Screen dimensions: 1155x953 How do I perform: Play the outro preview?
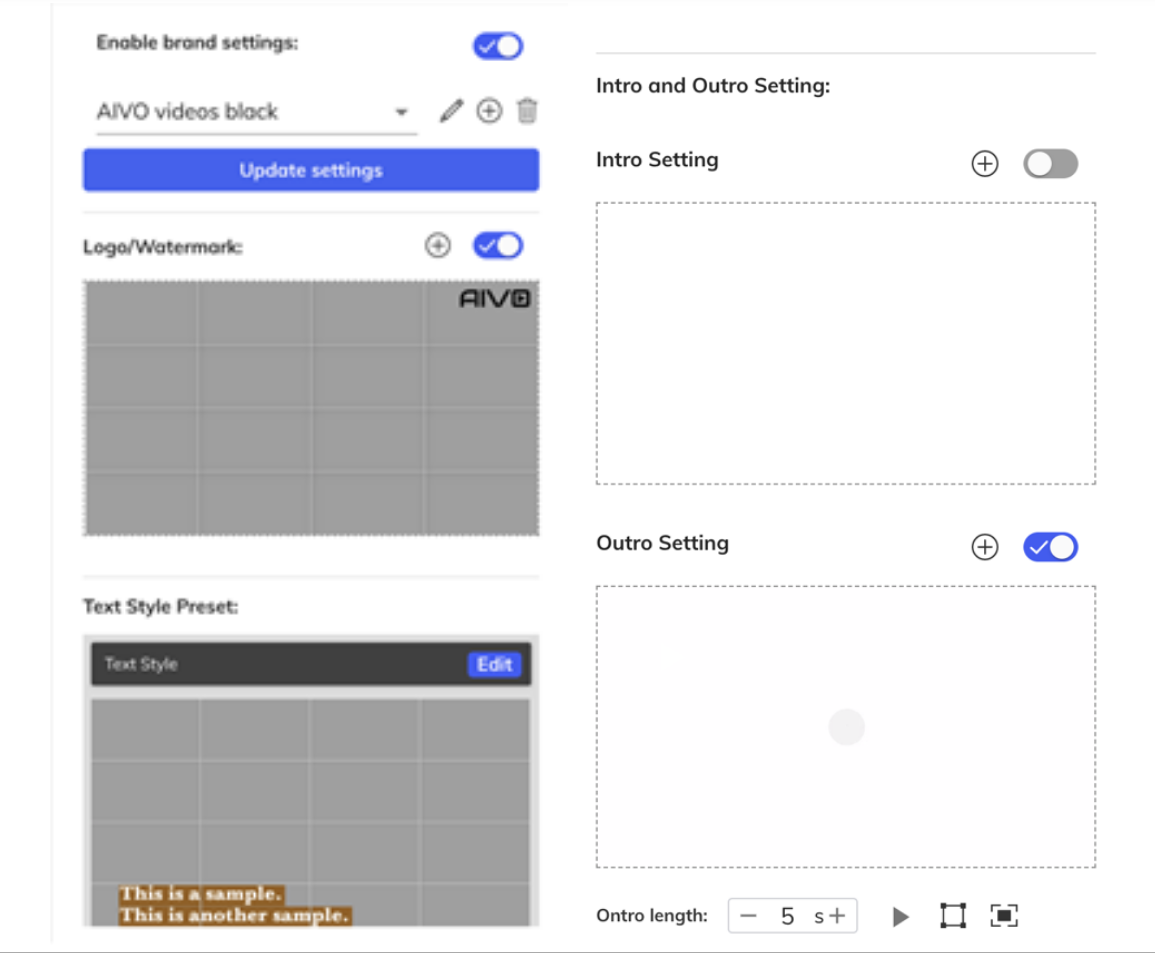(x=901, y=917)
